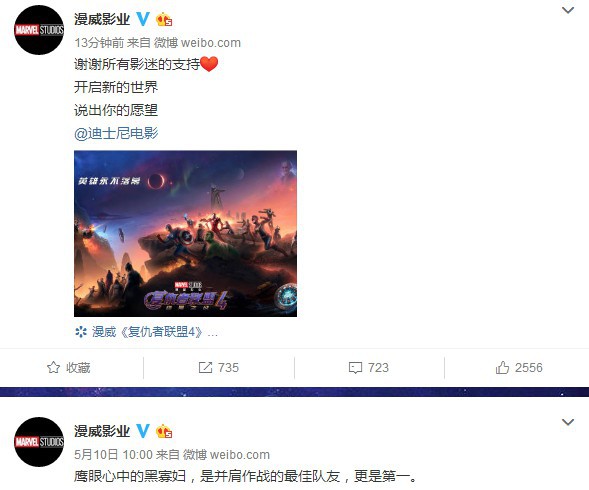Click the crown membership badge on the first post

coord(164,20)
